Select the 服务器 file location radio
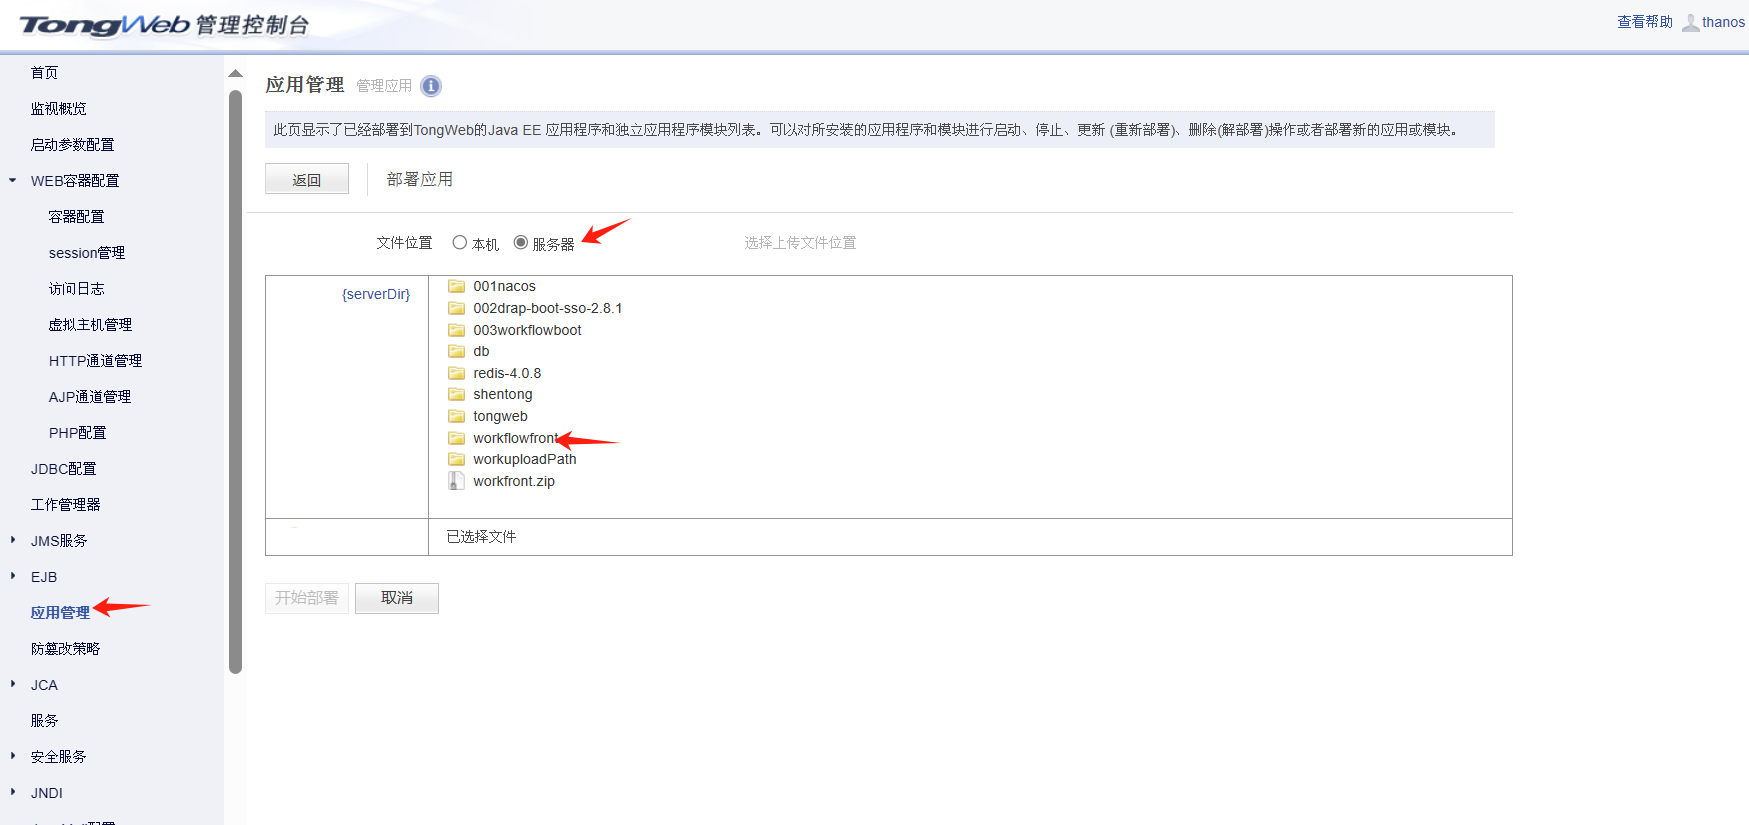Viewport: 1749px width, 825px height. coord(521,242)
